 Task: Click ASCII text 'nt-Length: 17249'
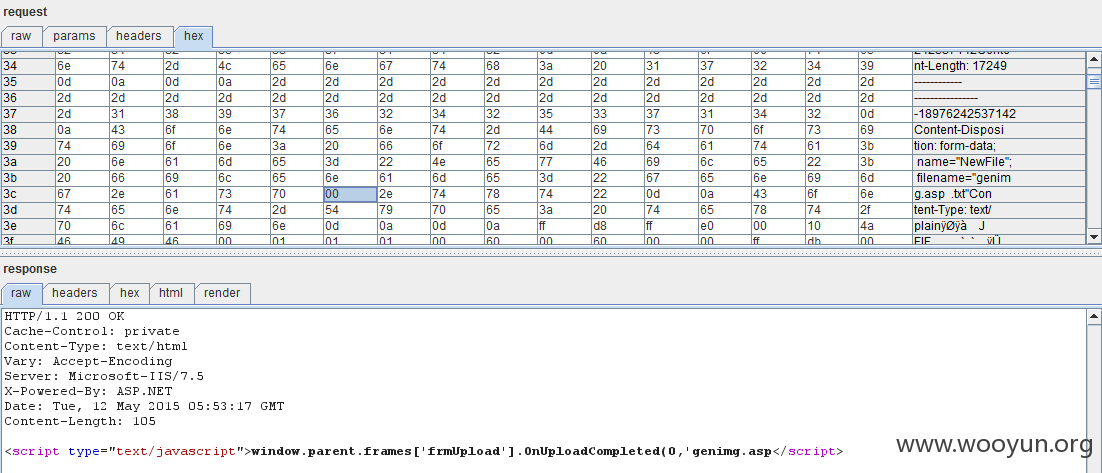click(x=959, y=65)
